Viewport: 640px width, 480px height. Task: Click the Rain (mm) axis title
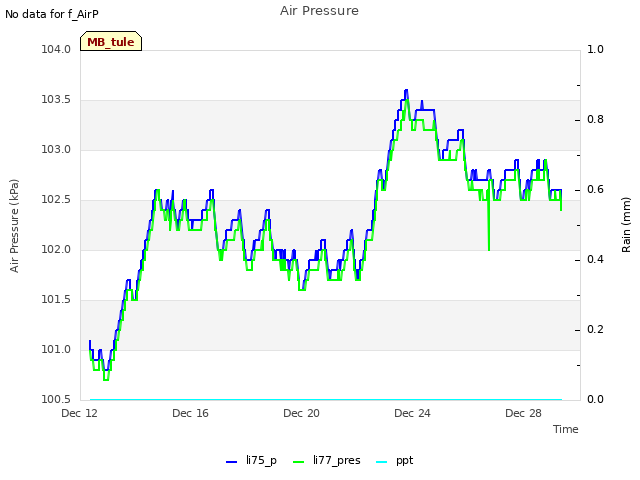[626, 225]
